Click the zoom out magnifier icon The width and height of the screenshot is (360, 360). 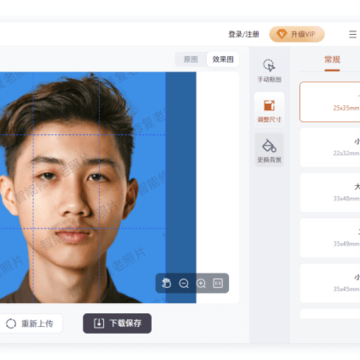(x=184, y=283)
